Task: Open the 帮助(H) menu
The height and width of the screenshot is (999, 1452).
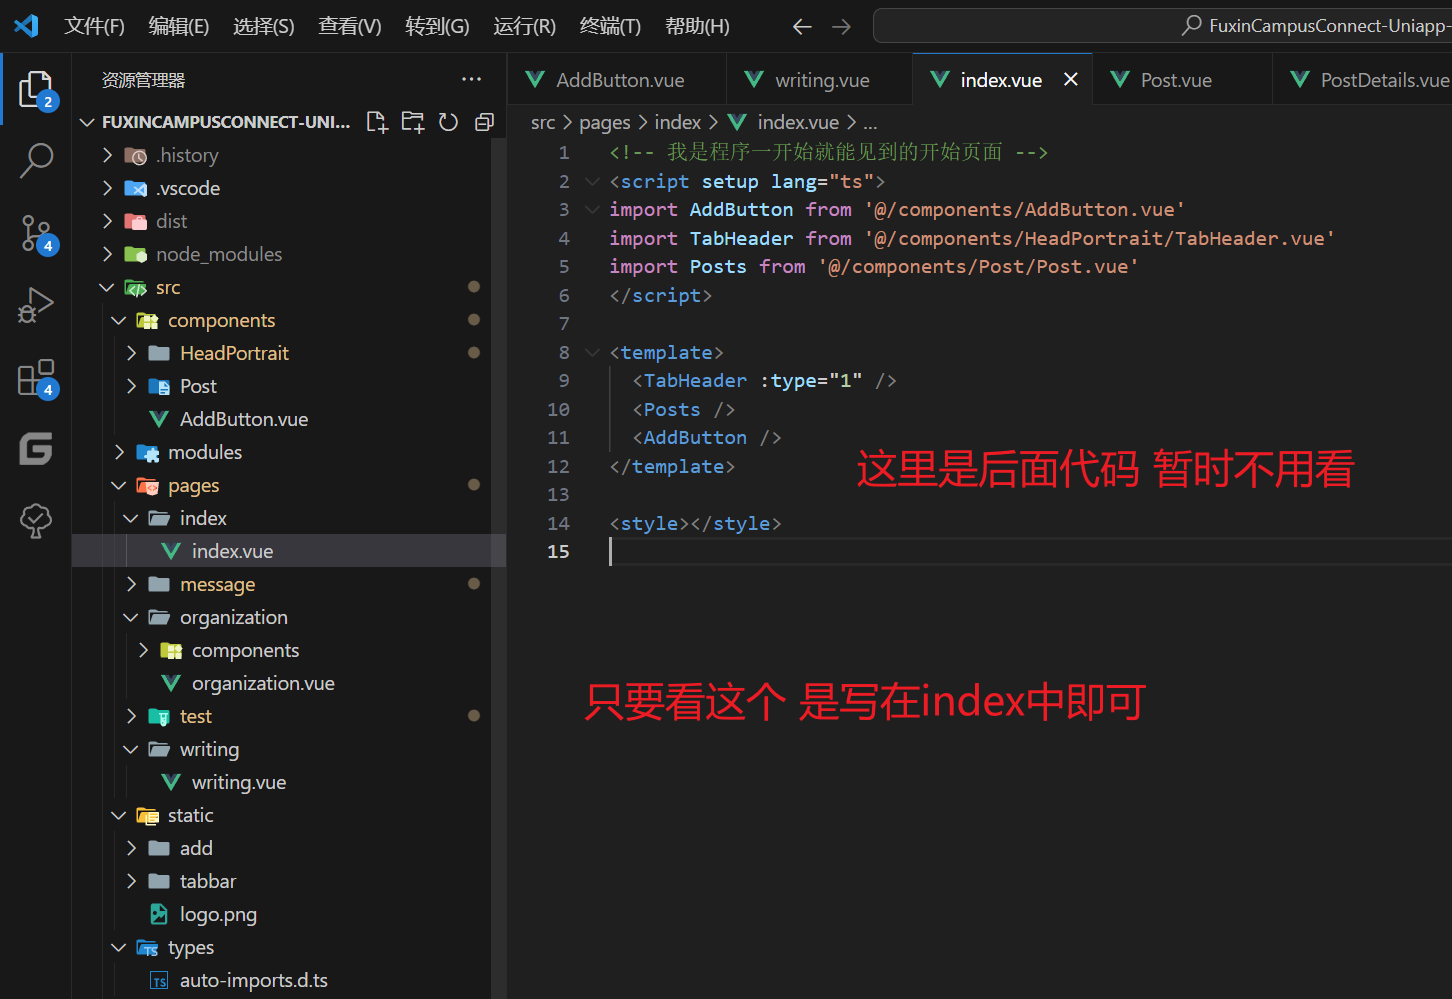Action: [x=697, y=26]
